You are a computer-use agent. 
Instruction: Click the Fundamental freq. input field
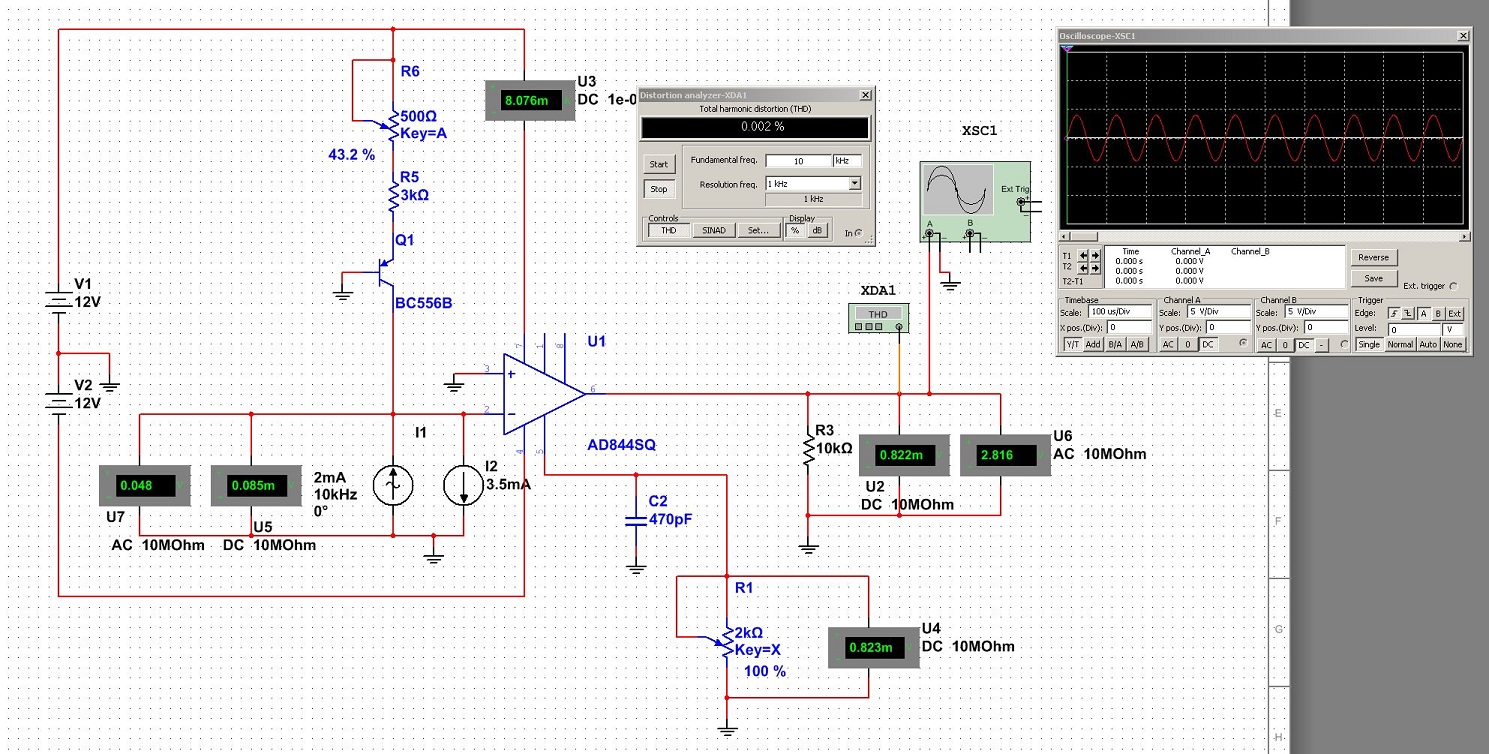pos(799,161)
